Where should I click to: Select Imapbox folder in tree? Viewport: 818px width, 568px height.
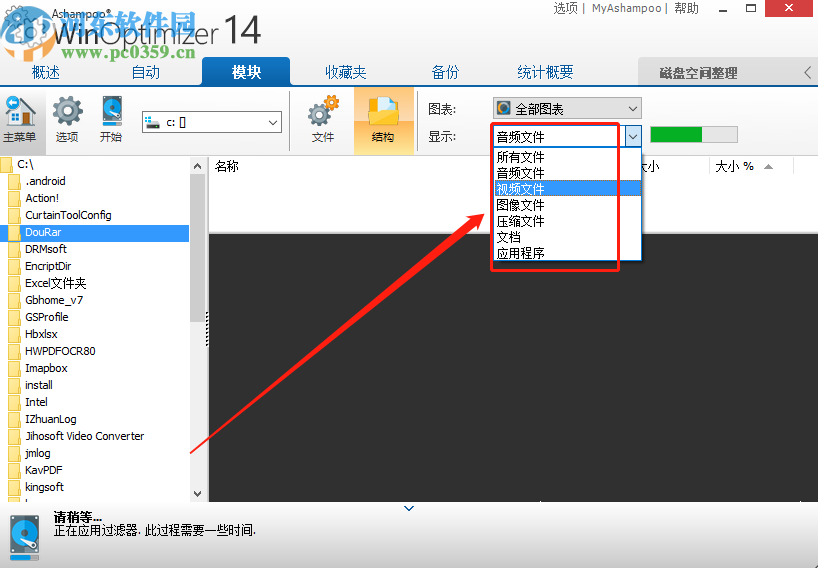coord(46,368)
